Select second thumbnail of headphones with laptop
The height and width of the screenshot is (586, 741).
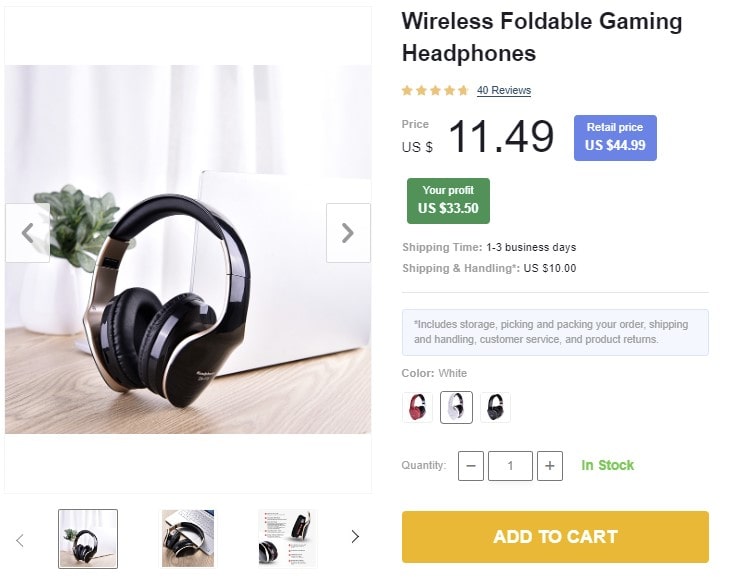click(188, 539)
